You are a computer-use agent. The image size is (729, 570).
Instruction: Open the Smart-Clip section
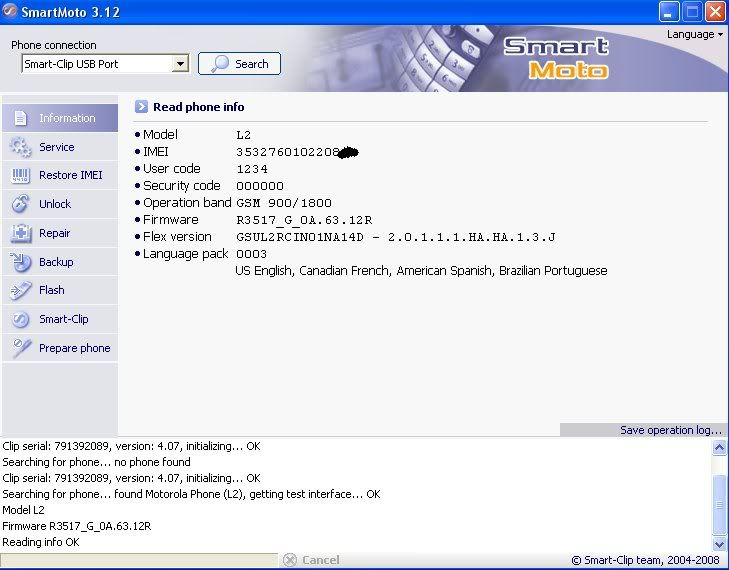pos(60,319)
